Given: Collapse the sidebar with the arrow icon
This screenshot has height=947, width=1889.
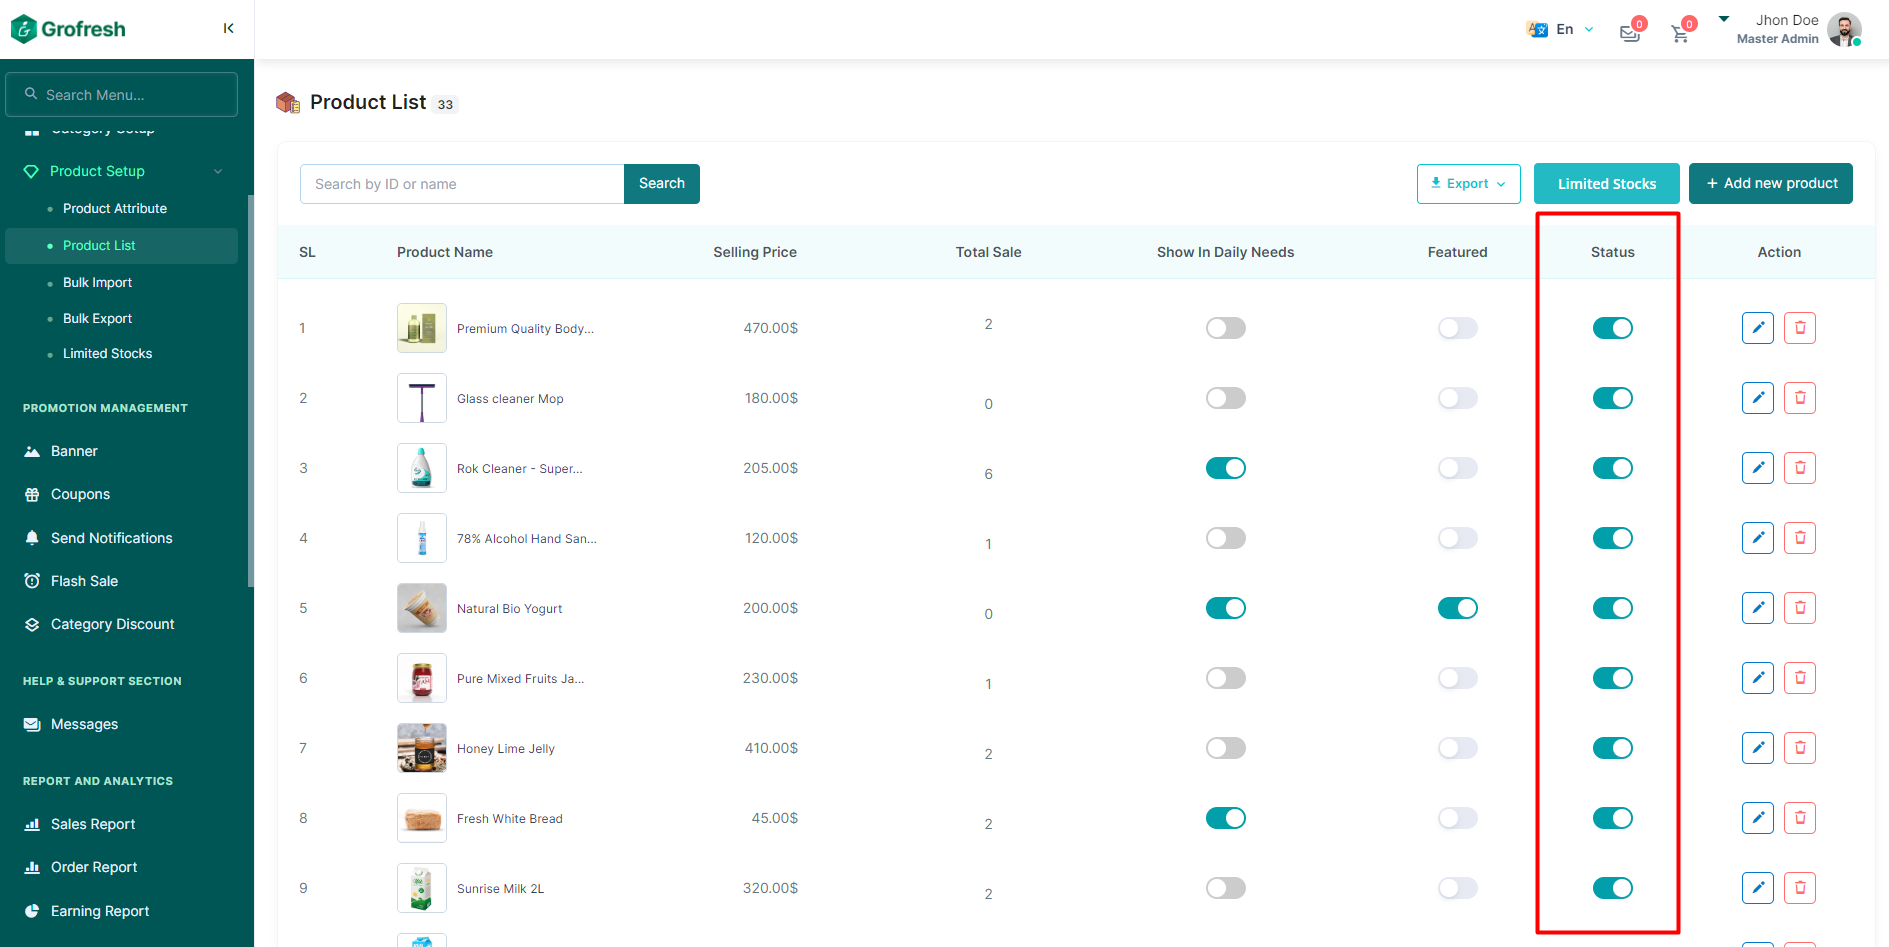Looking at the screenshot, I should click(x=229, y=28).
